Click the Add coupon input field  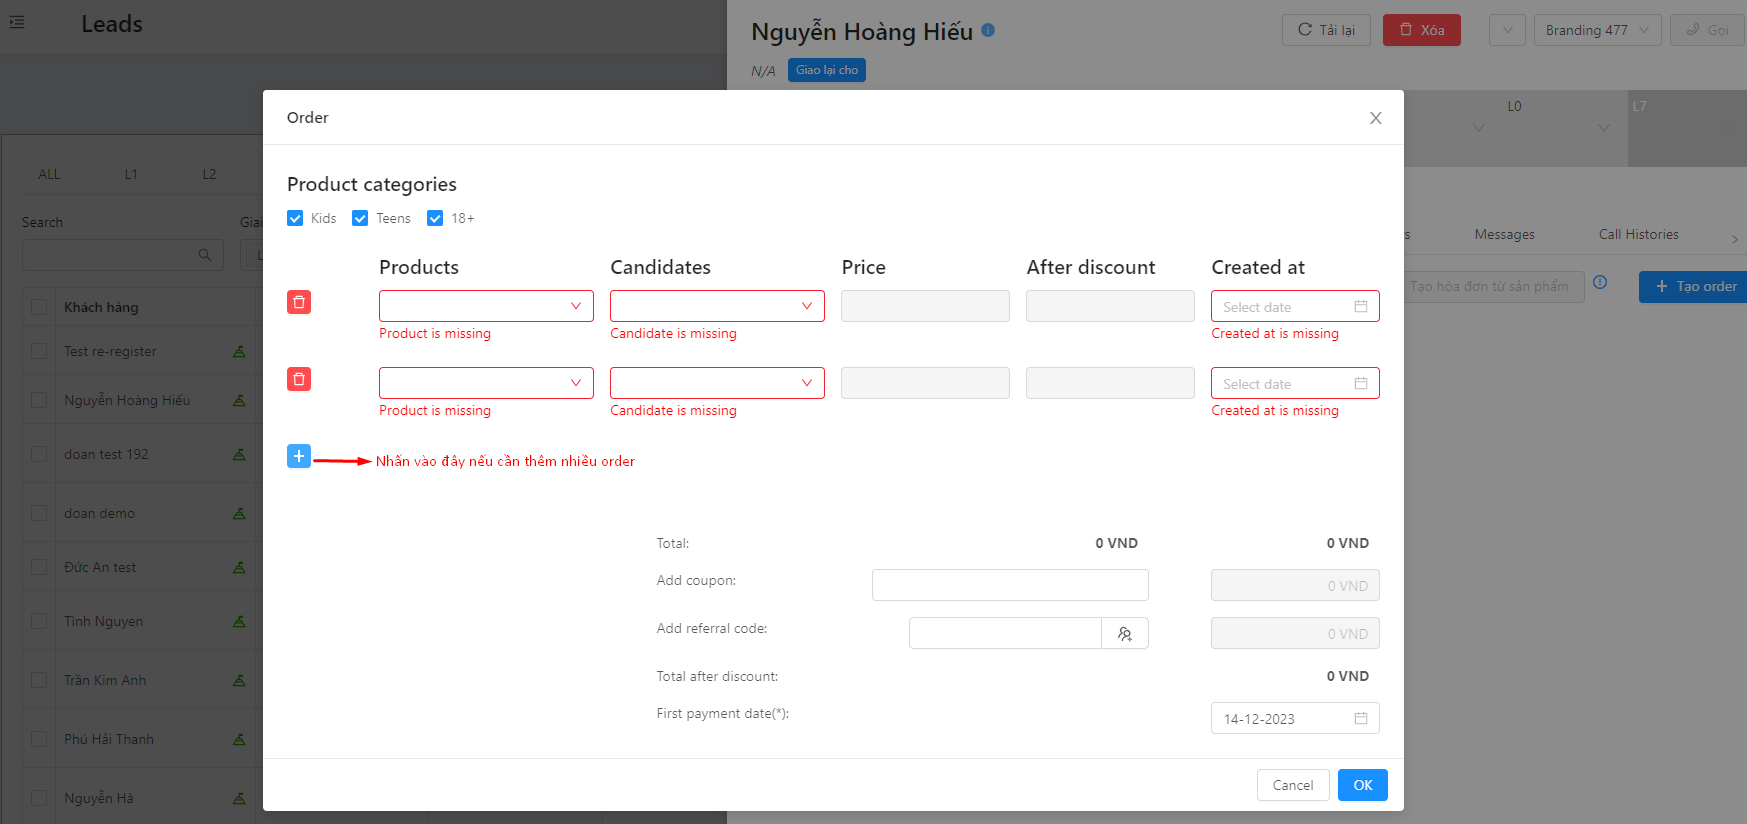(1010, 585)
